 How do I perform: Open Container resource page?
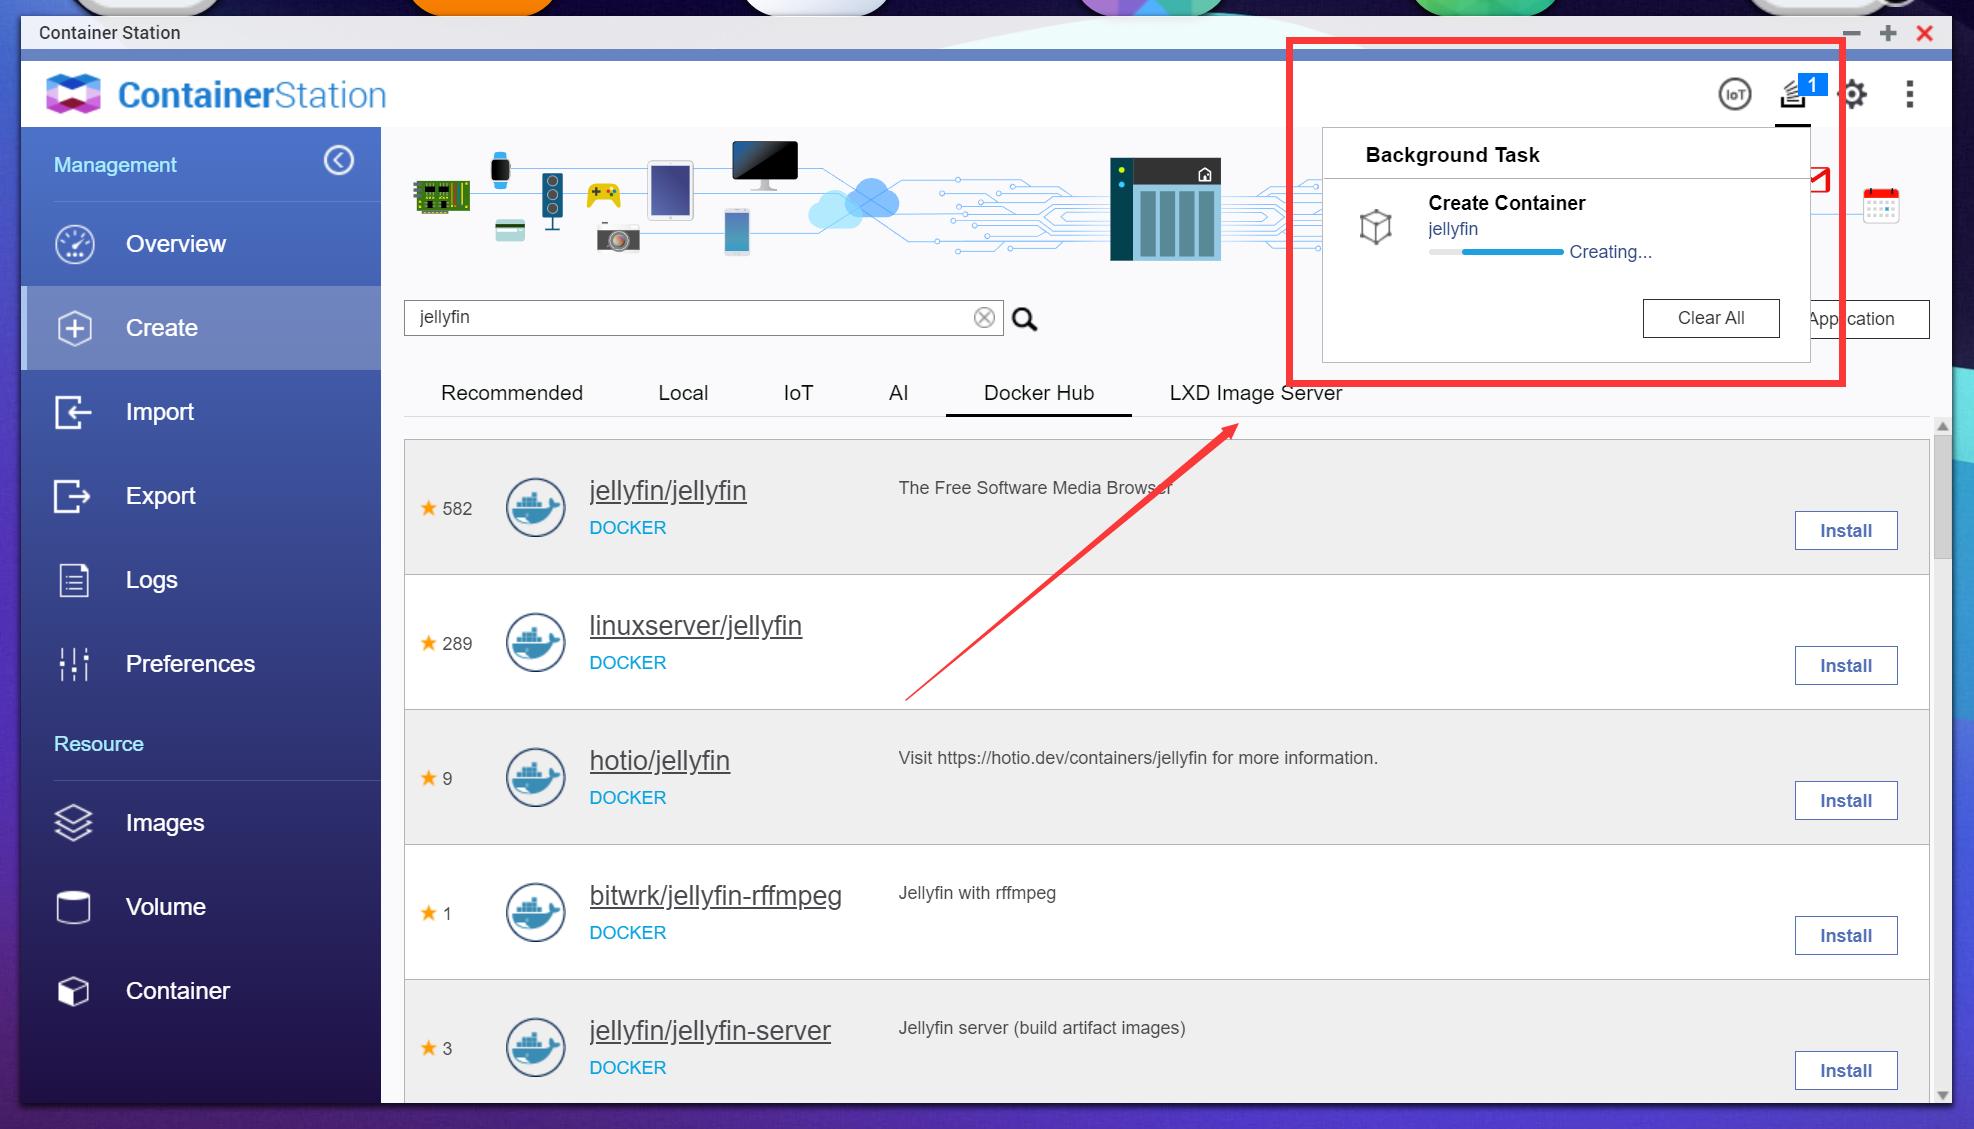click(177, 991)
